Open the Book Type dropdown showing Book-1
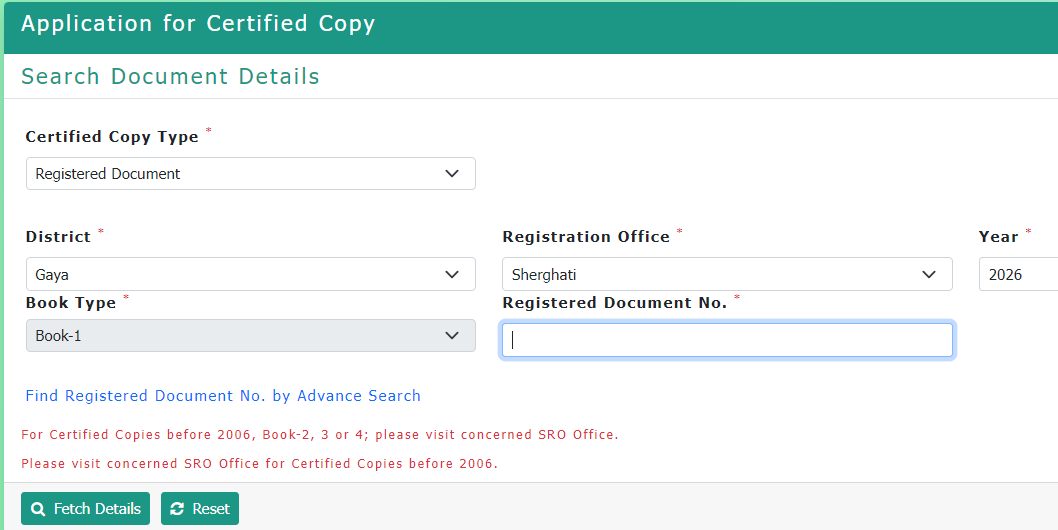Viewport: 1058px width, 530px height. click(x=250, y=336)
